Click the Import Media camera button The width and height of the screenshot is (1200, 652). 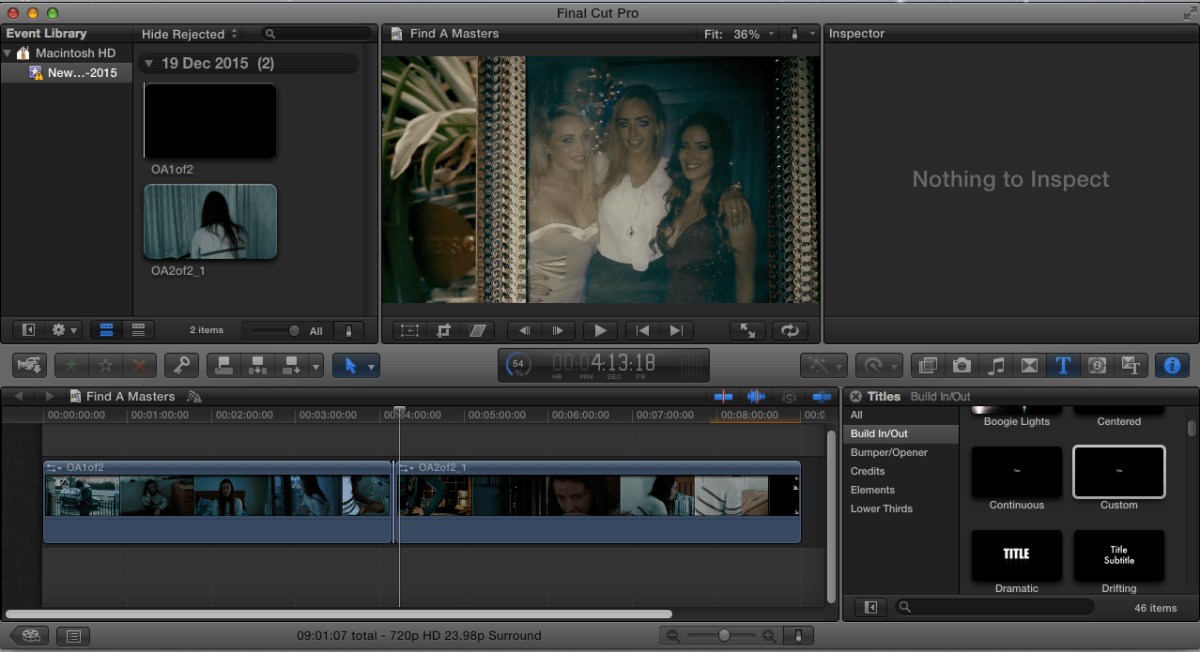tap(29, 366)
